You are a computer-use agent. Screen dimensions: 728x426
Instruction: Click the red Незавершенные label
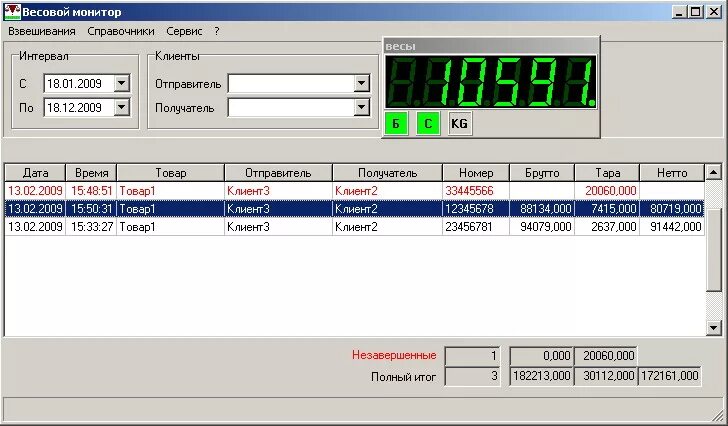[x=394, y=355]
